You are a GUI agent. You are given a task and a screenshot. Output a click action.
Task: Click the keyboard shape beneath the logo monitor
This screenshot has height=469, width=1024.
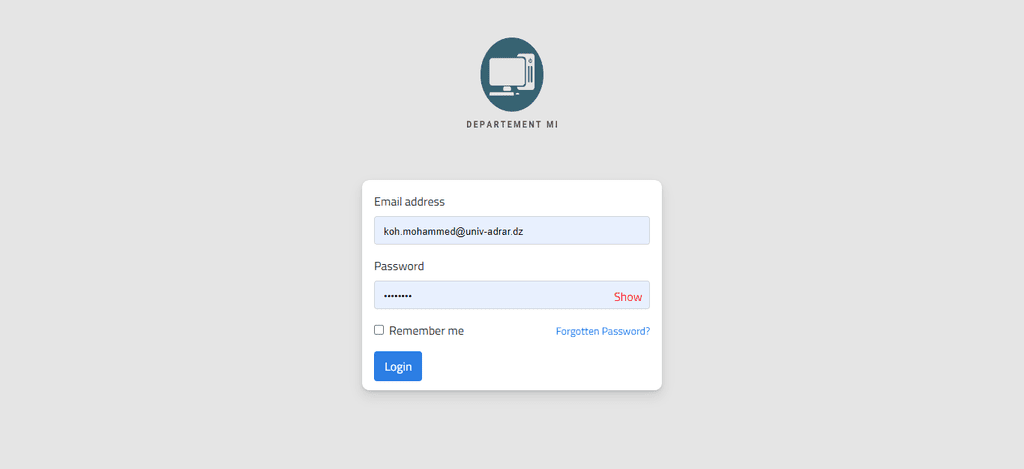coord(502,94)
